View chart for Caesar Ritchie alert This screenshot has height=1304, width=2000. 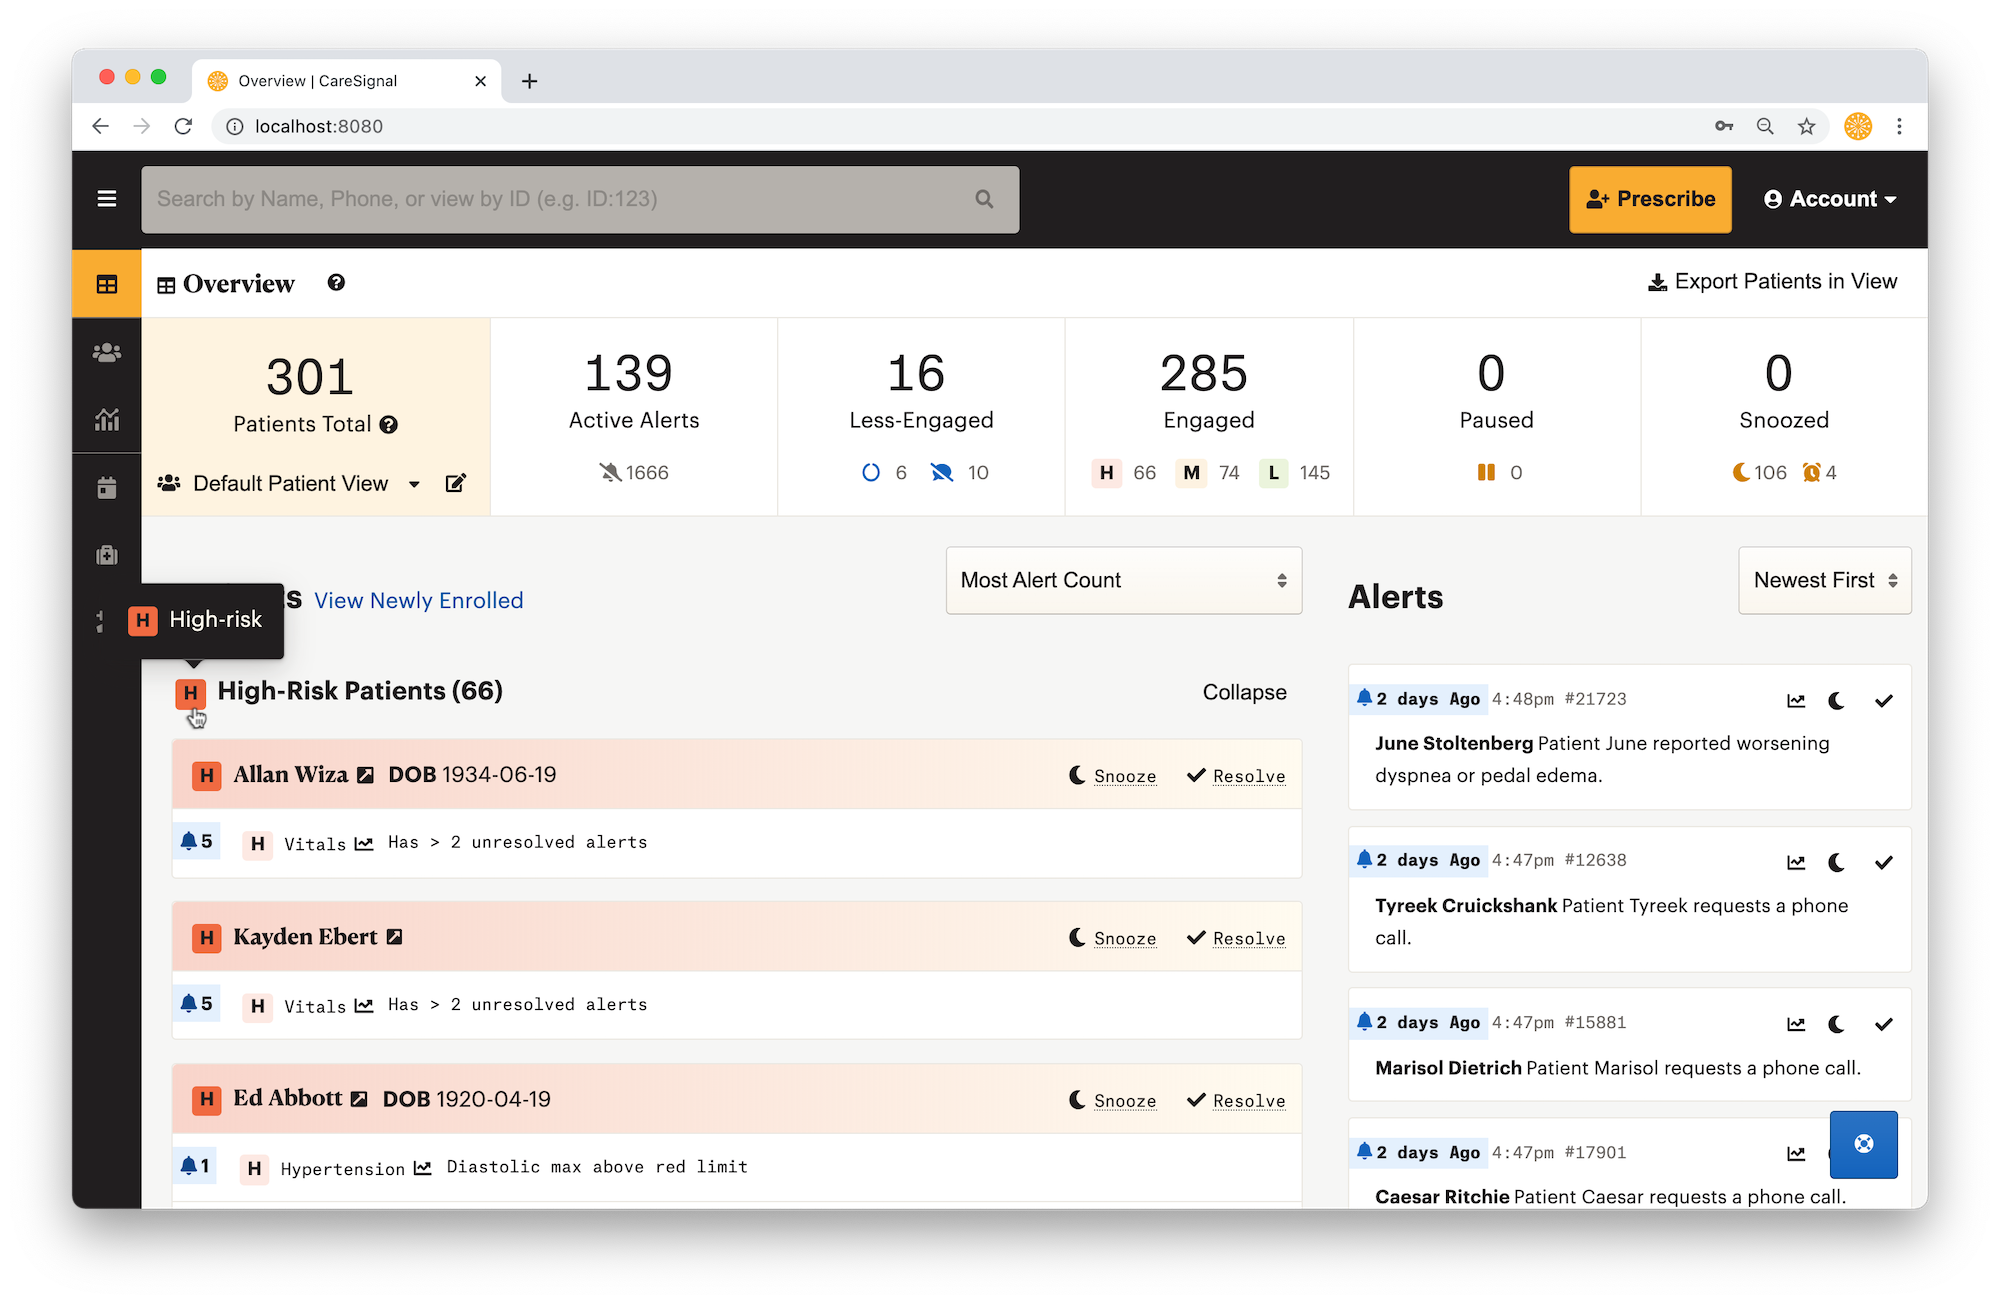[1796, 1154]
